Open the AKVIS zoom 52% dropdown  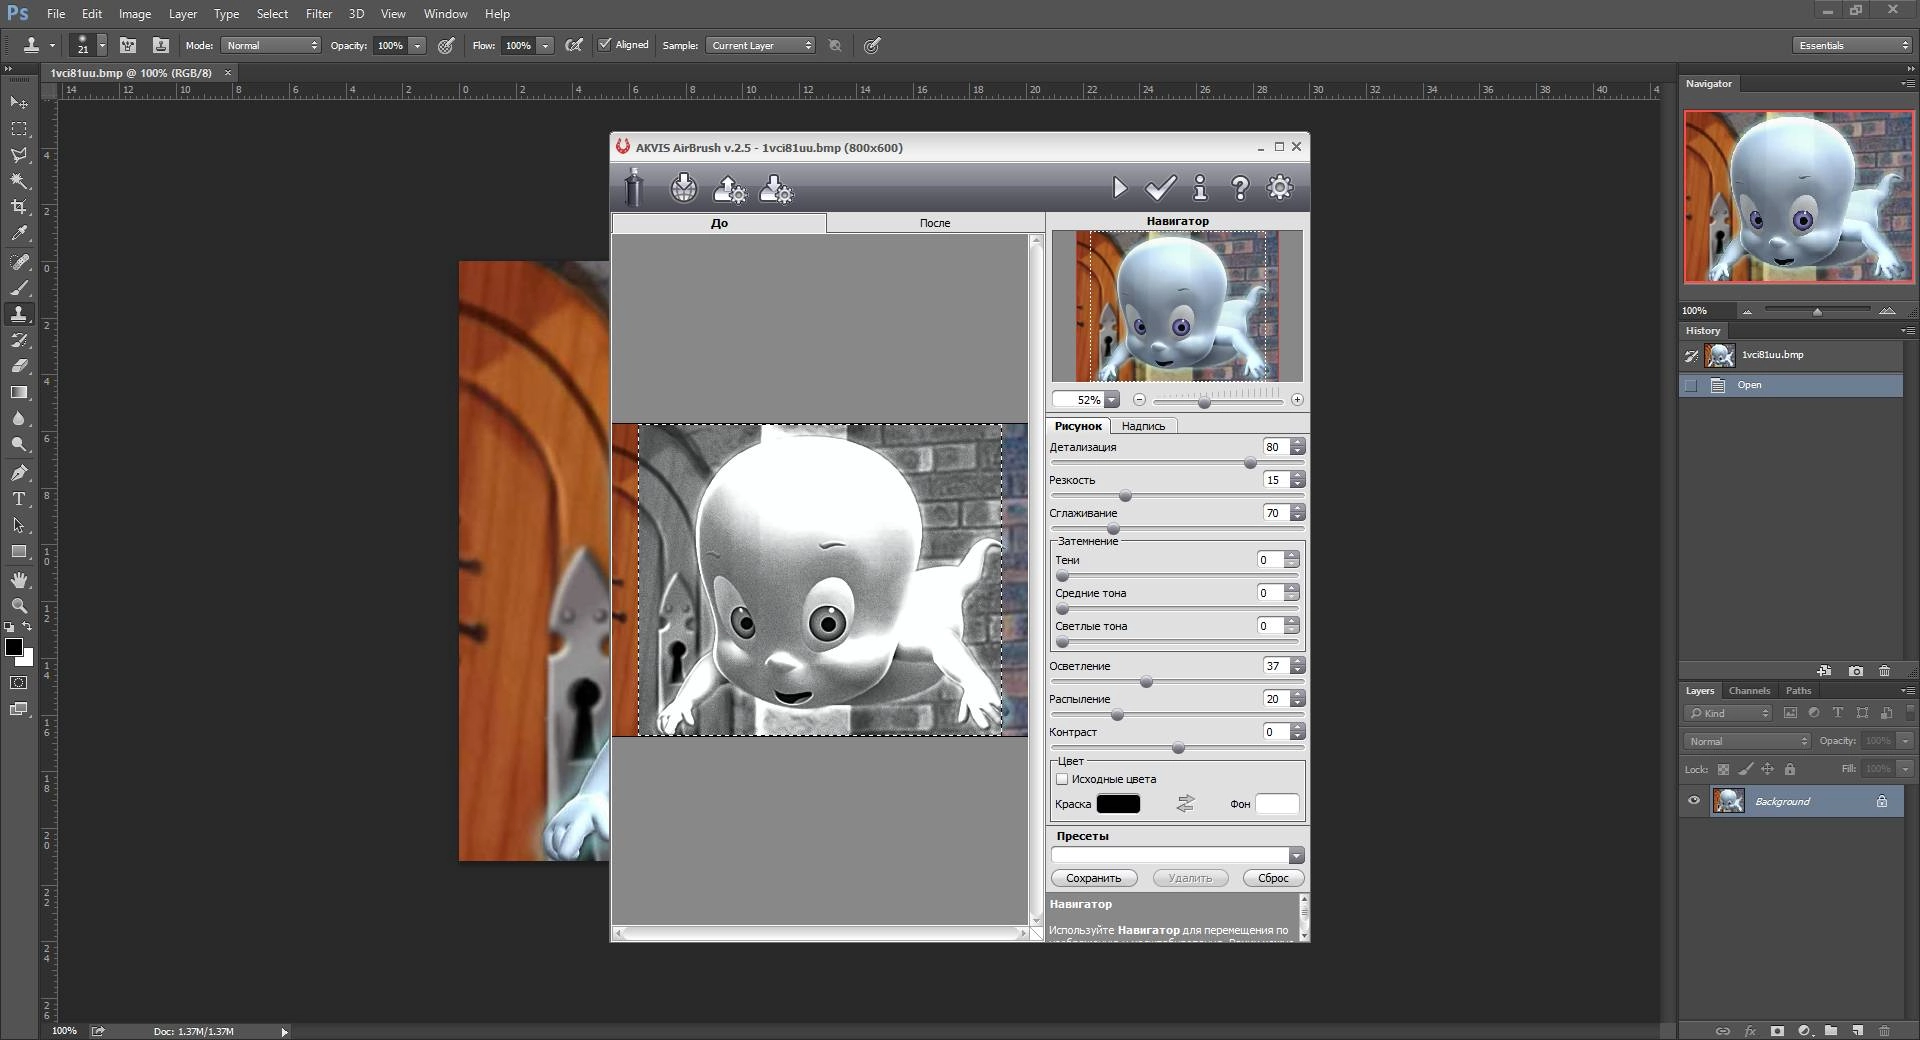point(1112,400)
